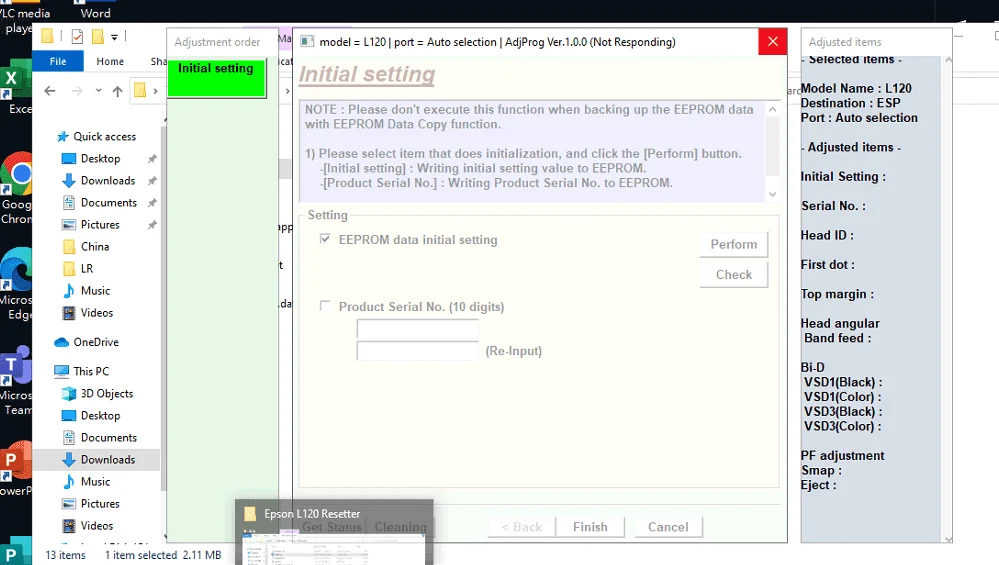Open the Publisher desktop shortcut icon
This screenshot has height=565, width=999.
[x=16, y=551]
